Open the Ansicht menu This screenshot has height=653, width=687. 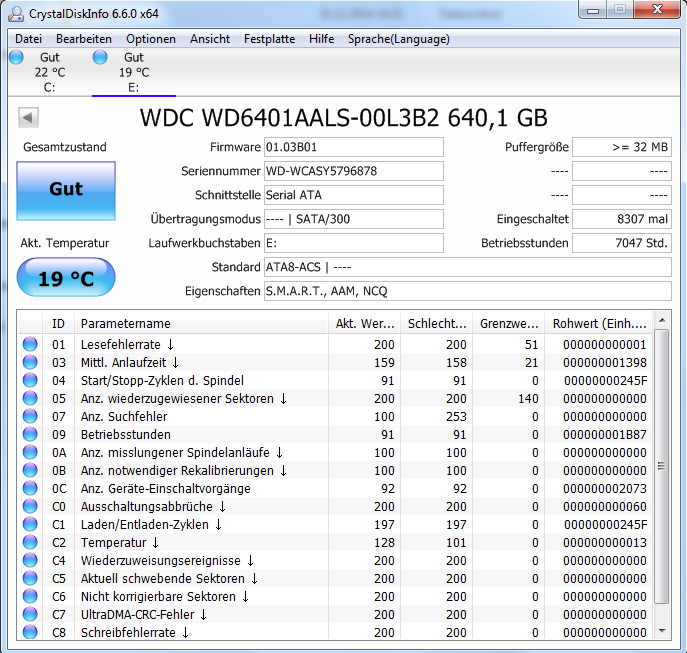coord(210,39)
